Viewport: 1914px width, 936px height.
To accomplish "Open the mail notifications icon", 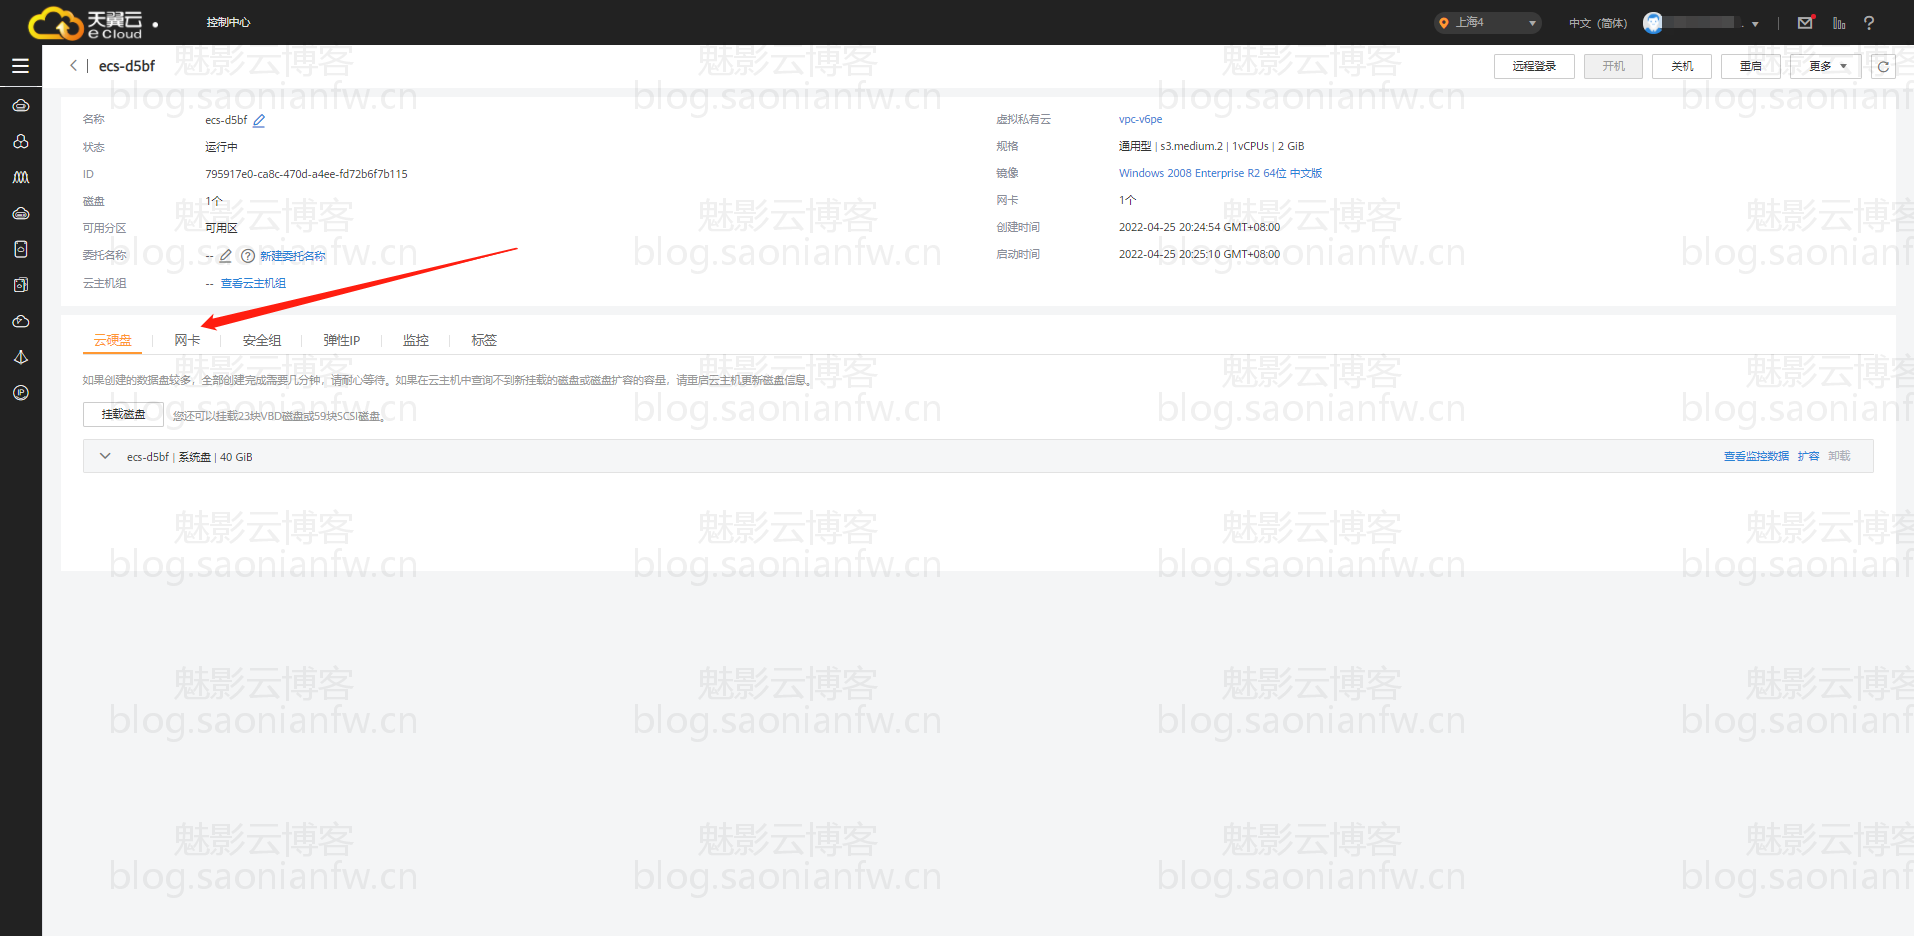I will click(x=1805, y=22).
